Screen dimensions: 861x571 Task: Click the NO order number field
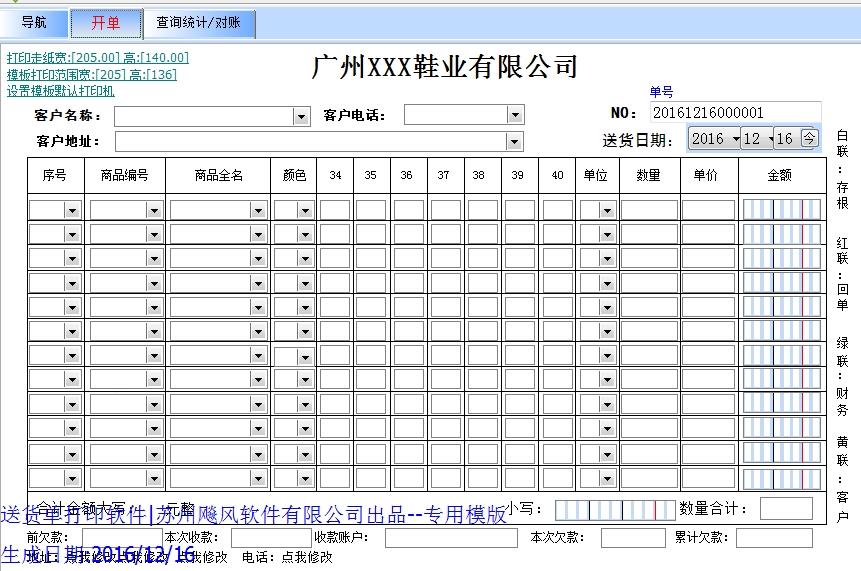tap(735, 113)
